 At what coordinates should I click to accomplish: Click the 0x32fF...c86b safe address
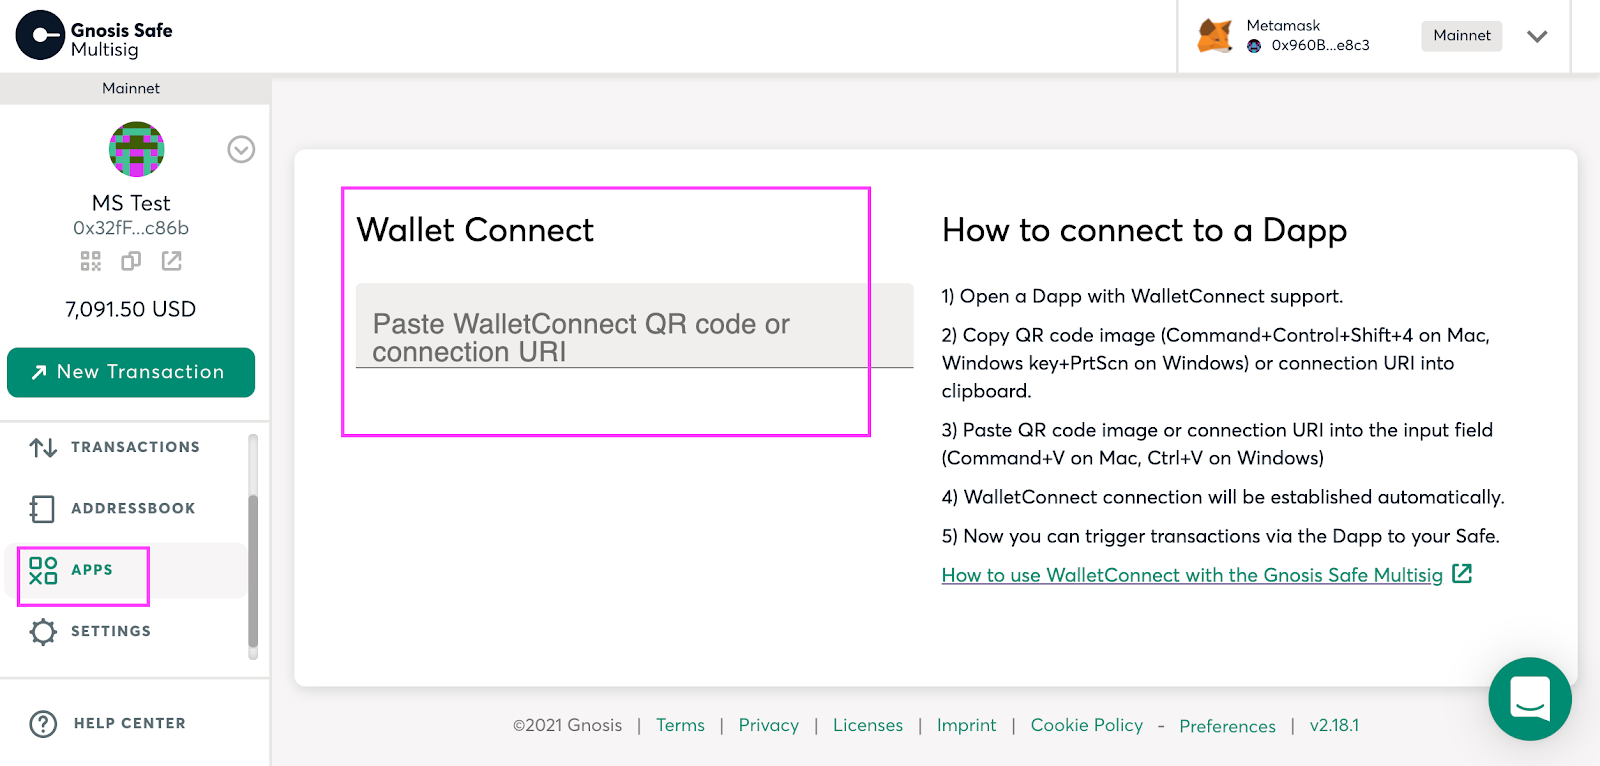click(x=131, y=228)
